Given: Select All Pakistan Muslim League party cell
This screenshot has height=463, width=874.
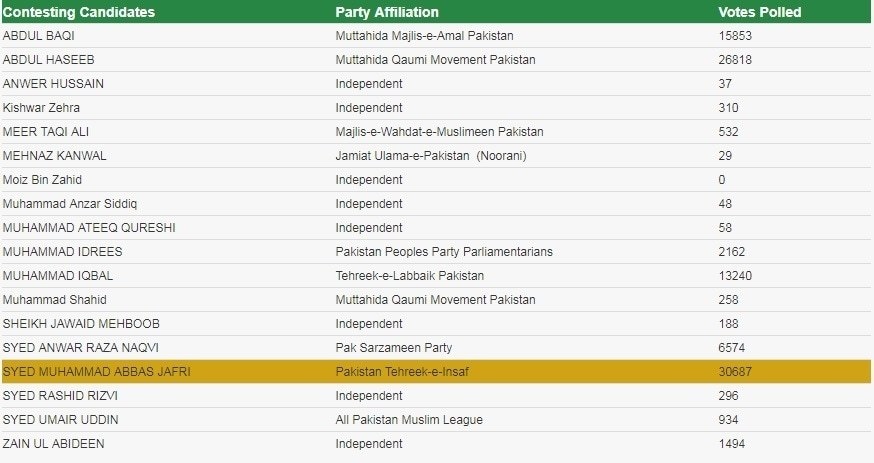Looking at the screenshot, I should coord(409,420).
